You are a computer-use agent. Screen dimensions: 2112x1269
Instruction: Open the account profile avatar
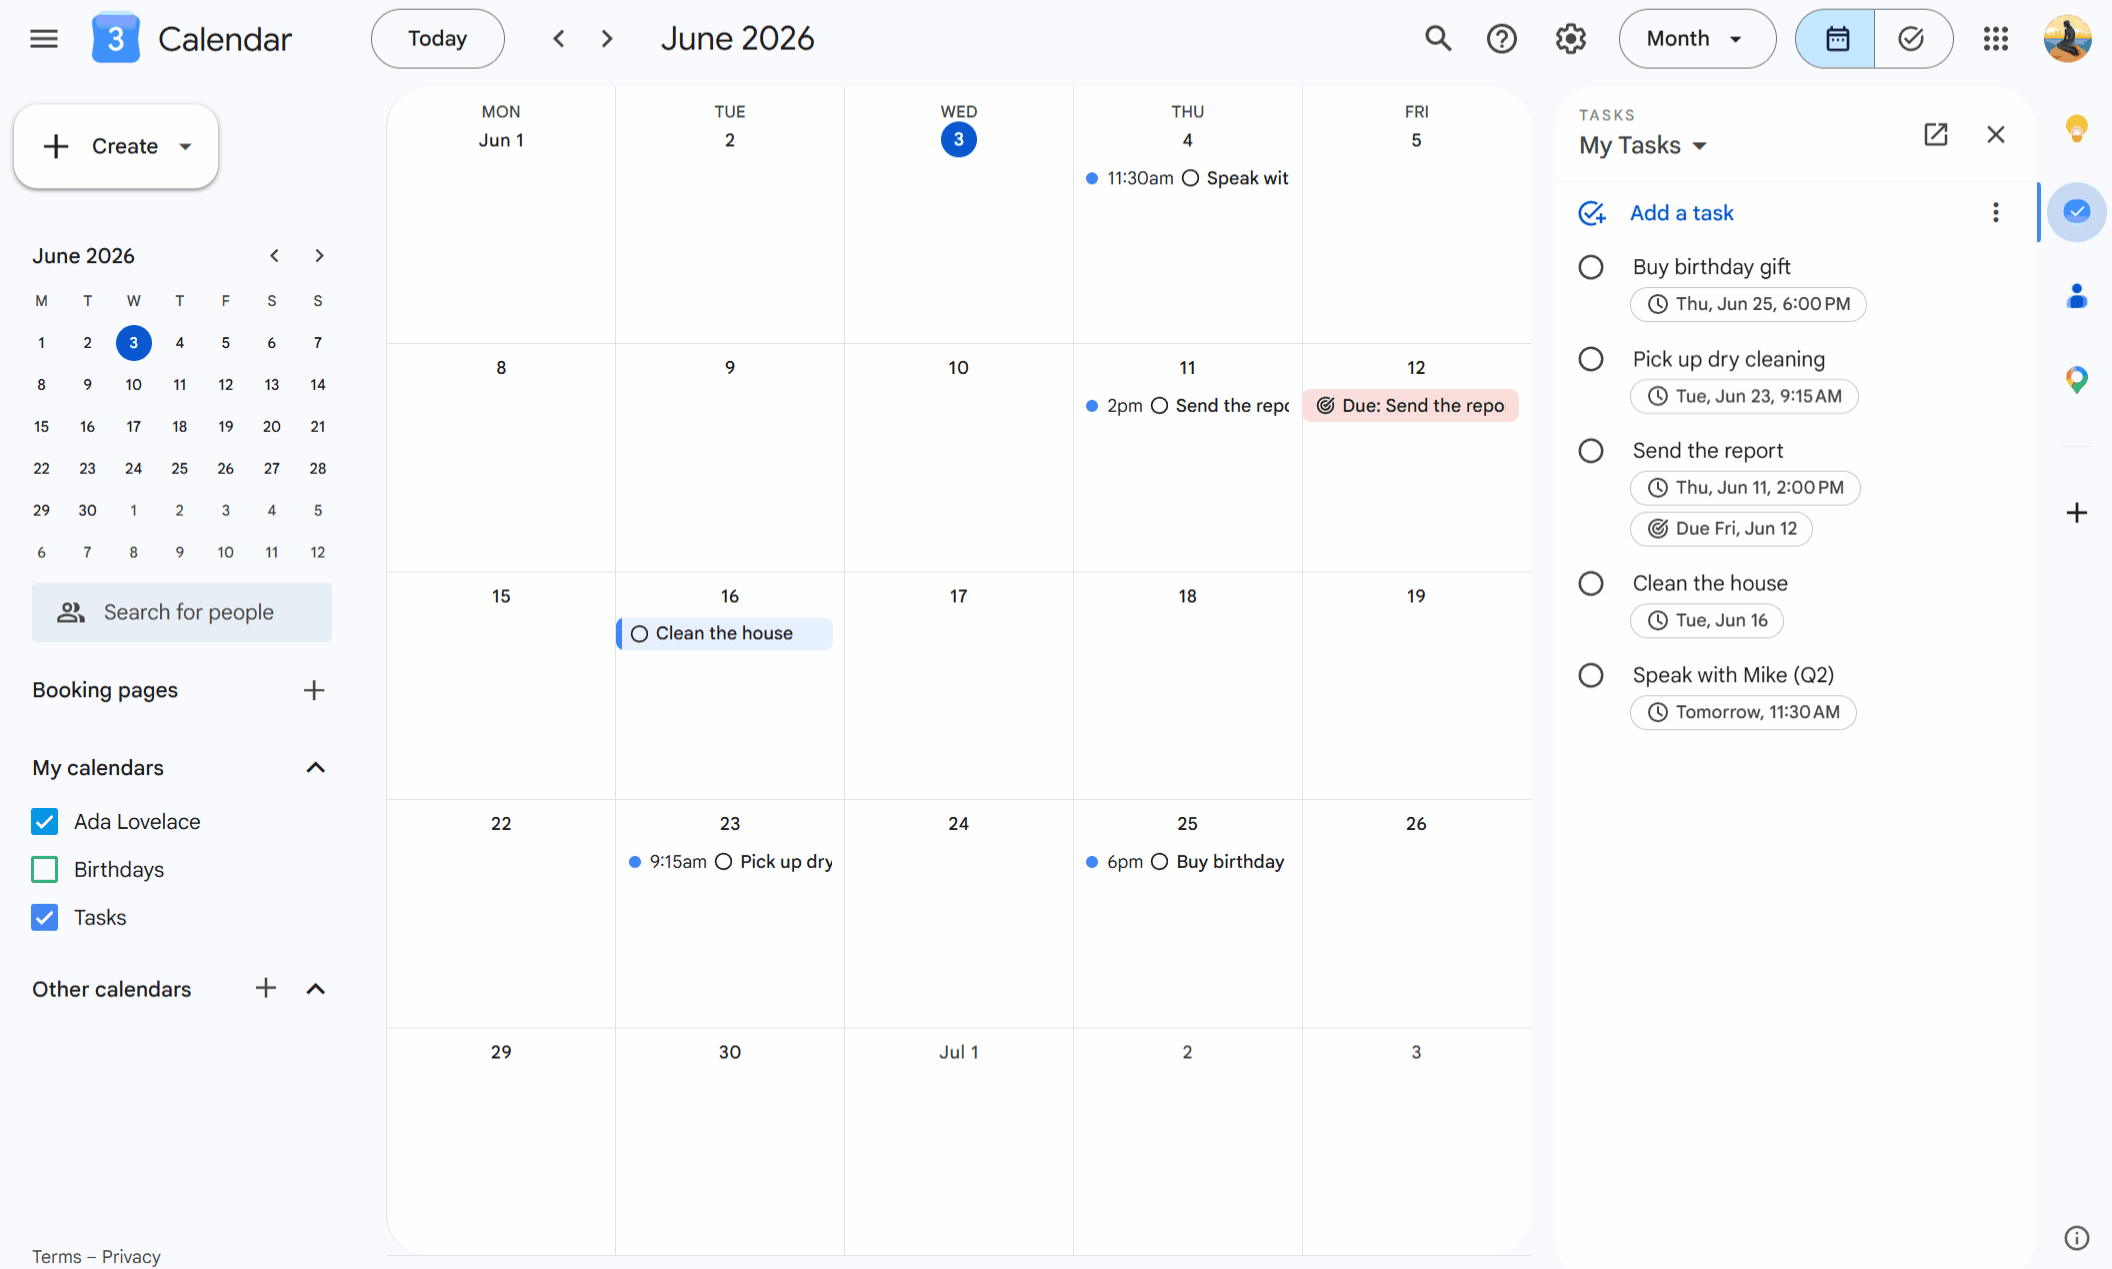point(2067,39)
